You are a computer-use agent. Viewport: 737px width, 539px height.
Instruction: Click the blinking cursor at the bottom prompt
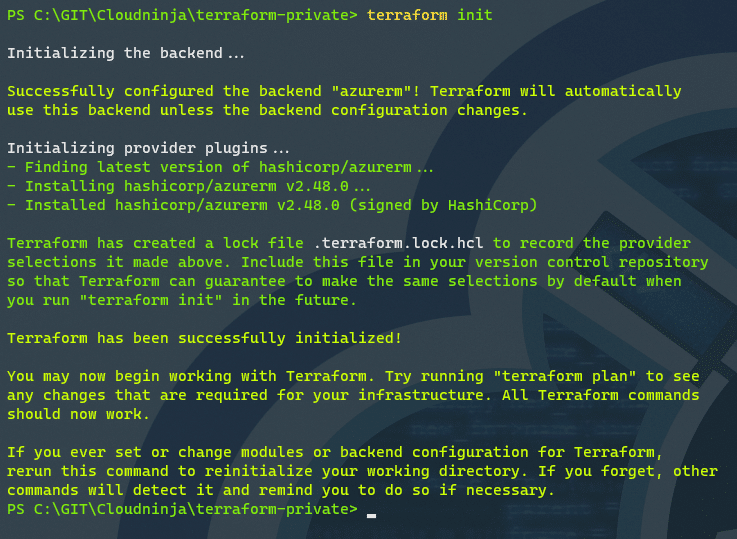(371, 516)
